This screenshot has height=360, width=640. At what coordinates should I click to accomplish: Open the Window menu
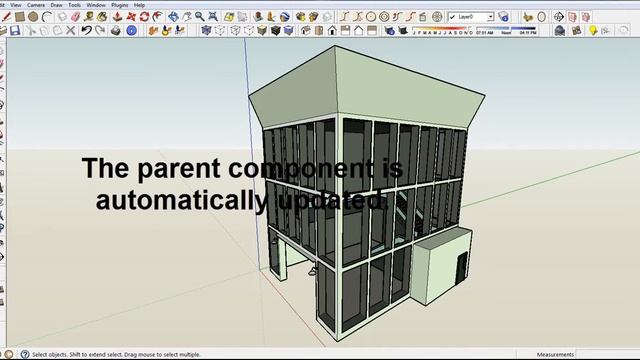click(96, 5)
